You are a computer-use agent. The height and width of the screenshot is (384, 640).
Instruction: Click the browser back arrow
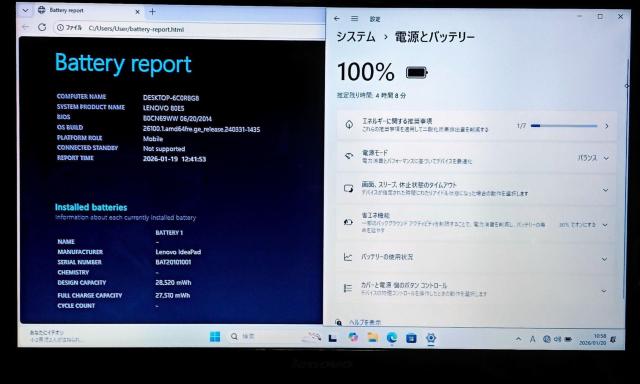click(x=26, y=27)
